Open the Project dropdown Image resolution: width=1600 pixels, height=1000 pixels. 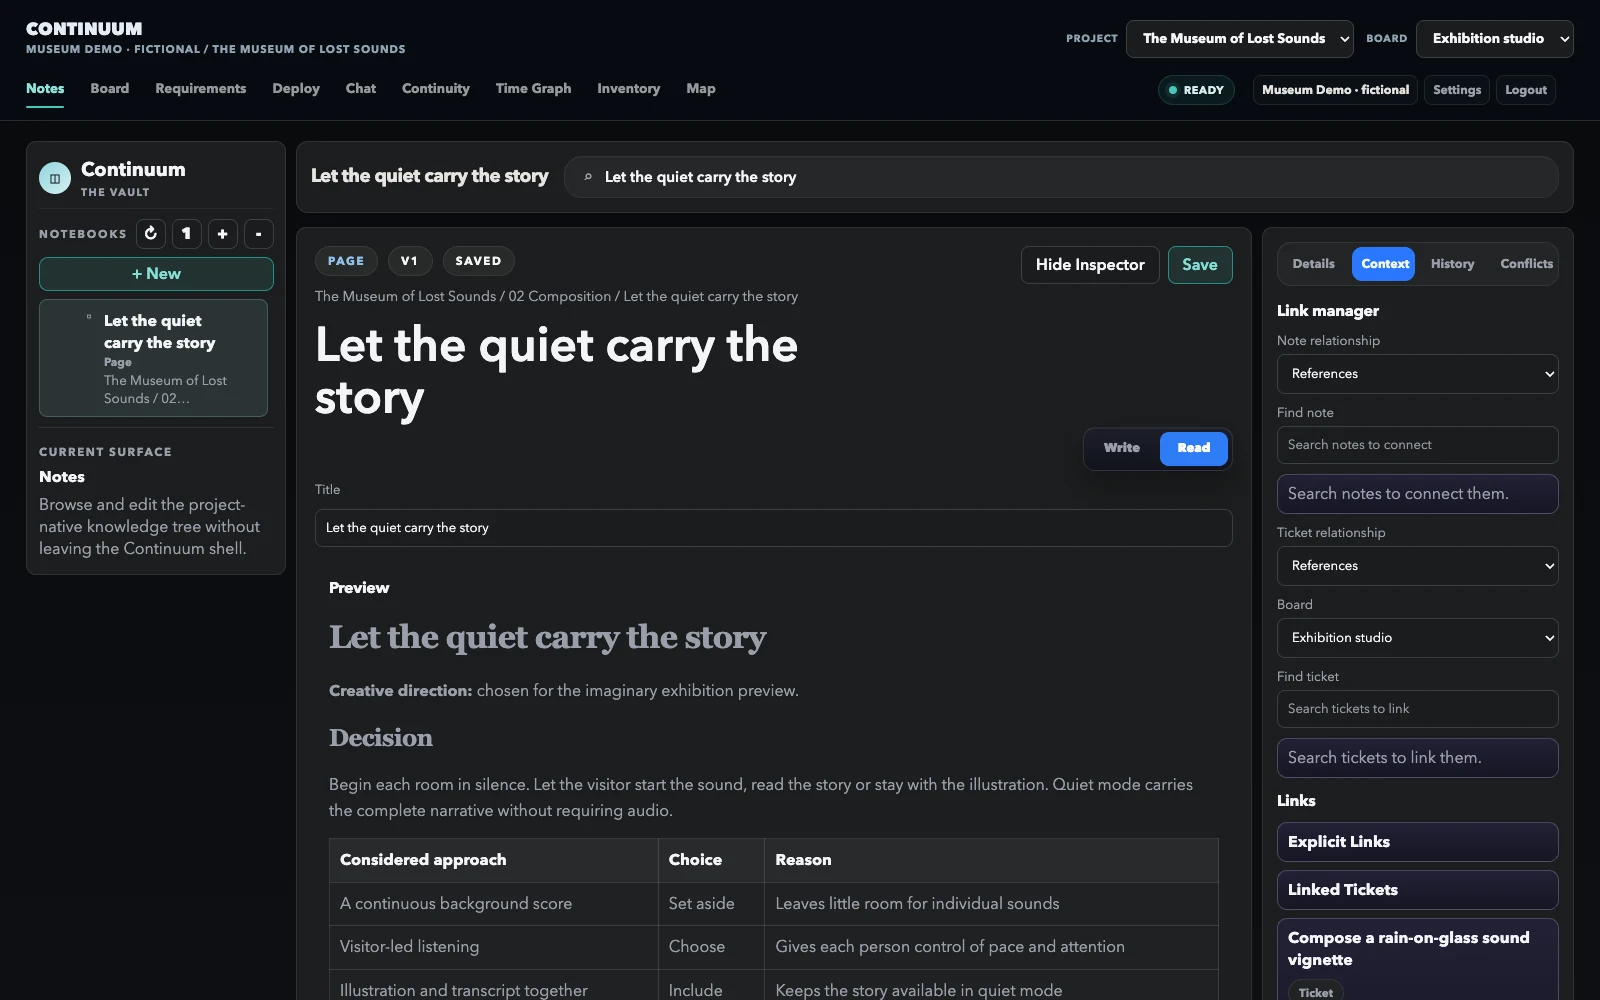point(1239,39)
